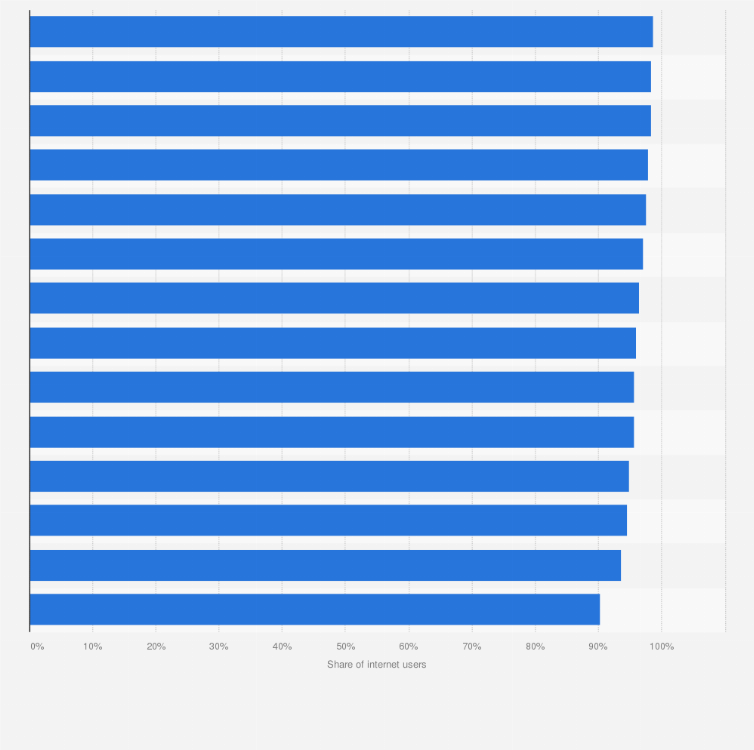Click the shortest bar in the chart
Screen dimensions: 754x750
coord(314,609)
